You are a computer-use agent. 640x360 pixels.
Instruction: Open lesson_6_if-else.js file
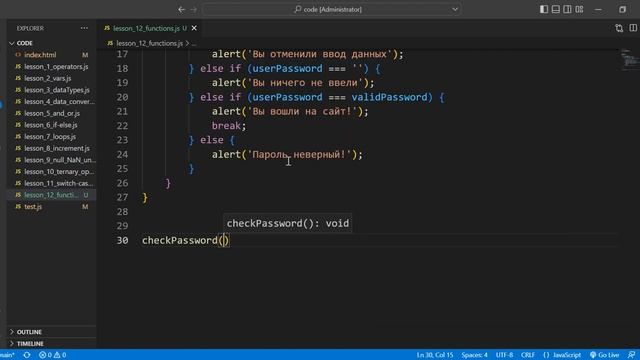[x=52, y=125]
